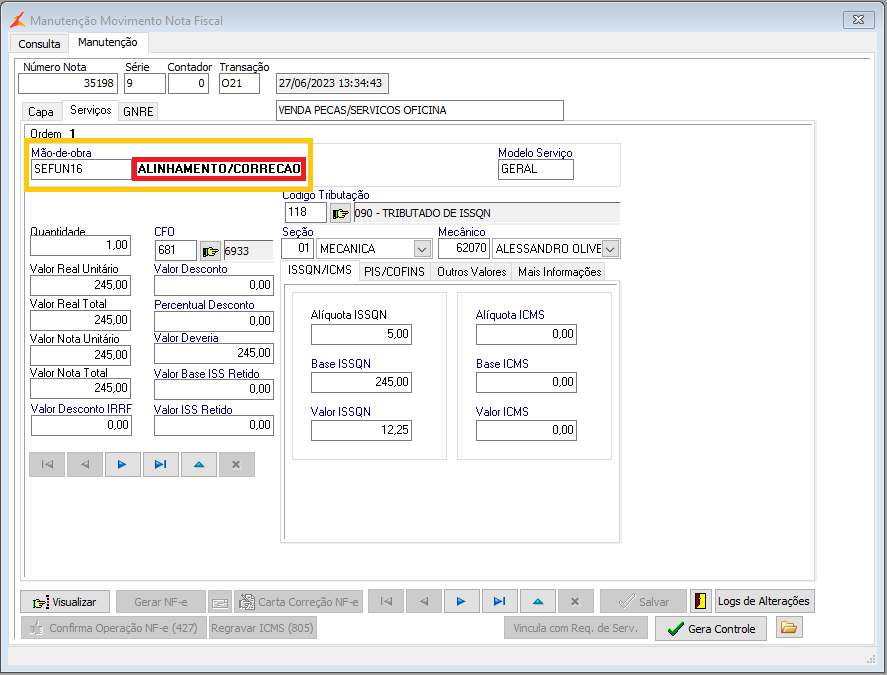This screenshot has width=887, height=675.
Task: Click the Gera Controle button
Action: pos(711,628)
